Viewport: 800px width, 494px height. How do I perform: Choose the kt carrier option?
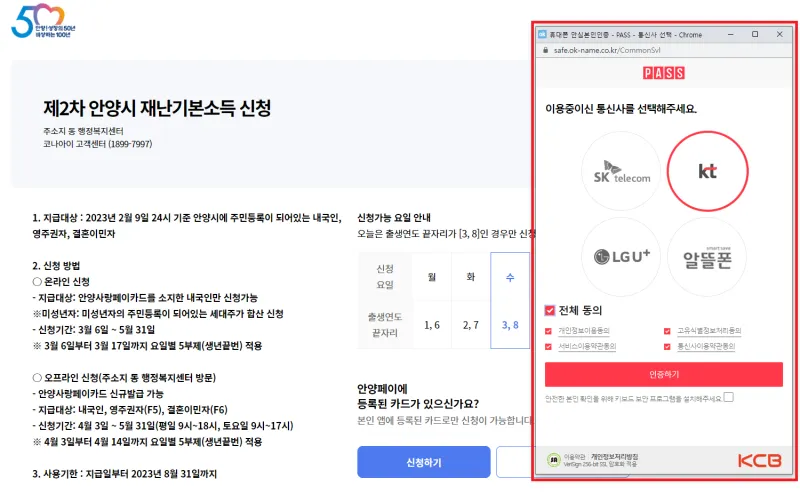(708, 171)
